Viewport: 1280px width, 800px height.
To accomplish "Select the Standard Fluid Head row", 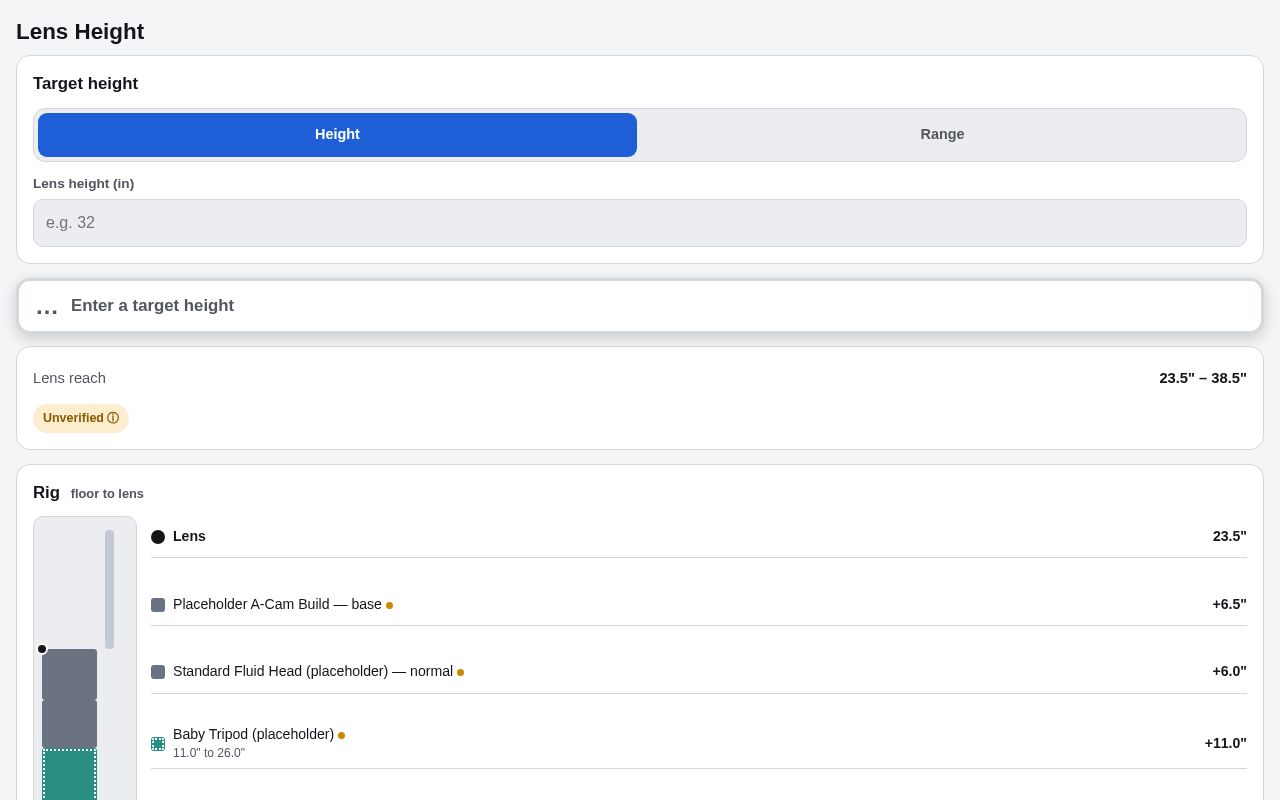I will pyautogui.click(x=699, y=672).
